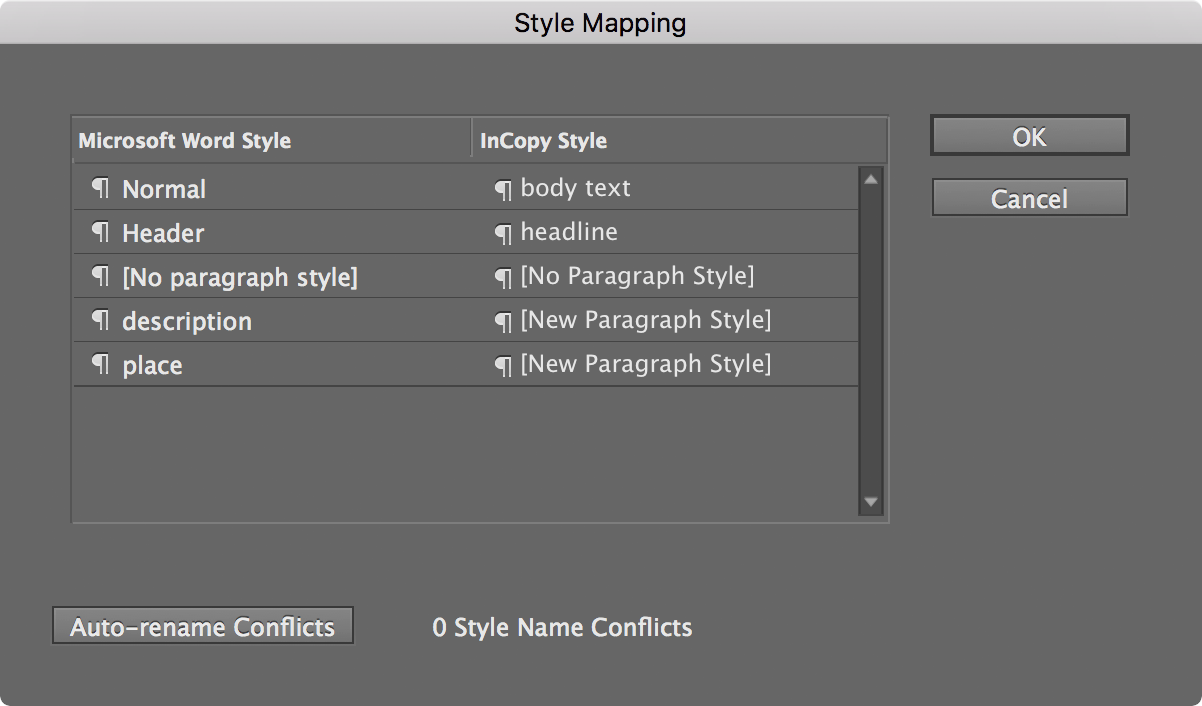Select the headline mapping entry
The height and width of the screenshot is (706, 1202).
point(569,232)
